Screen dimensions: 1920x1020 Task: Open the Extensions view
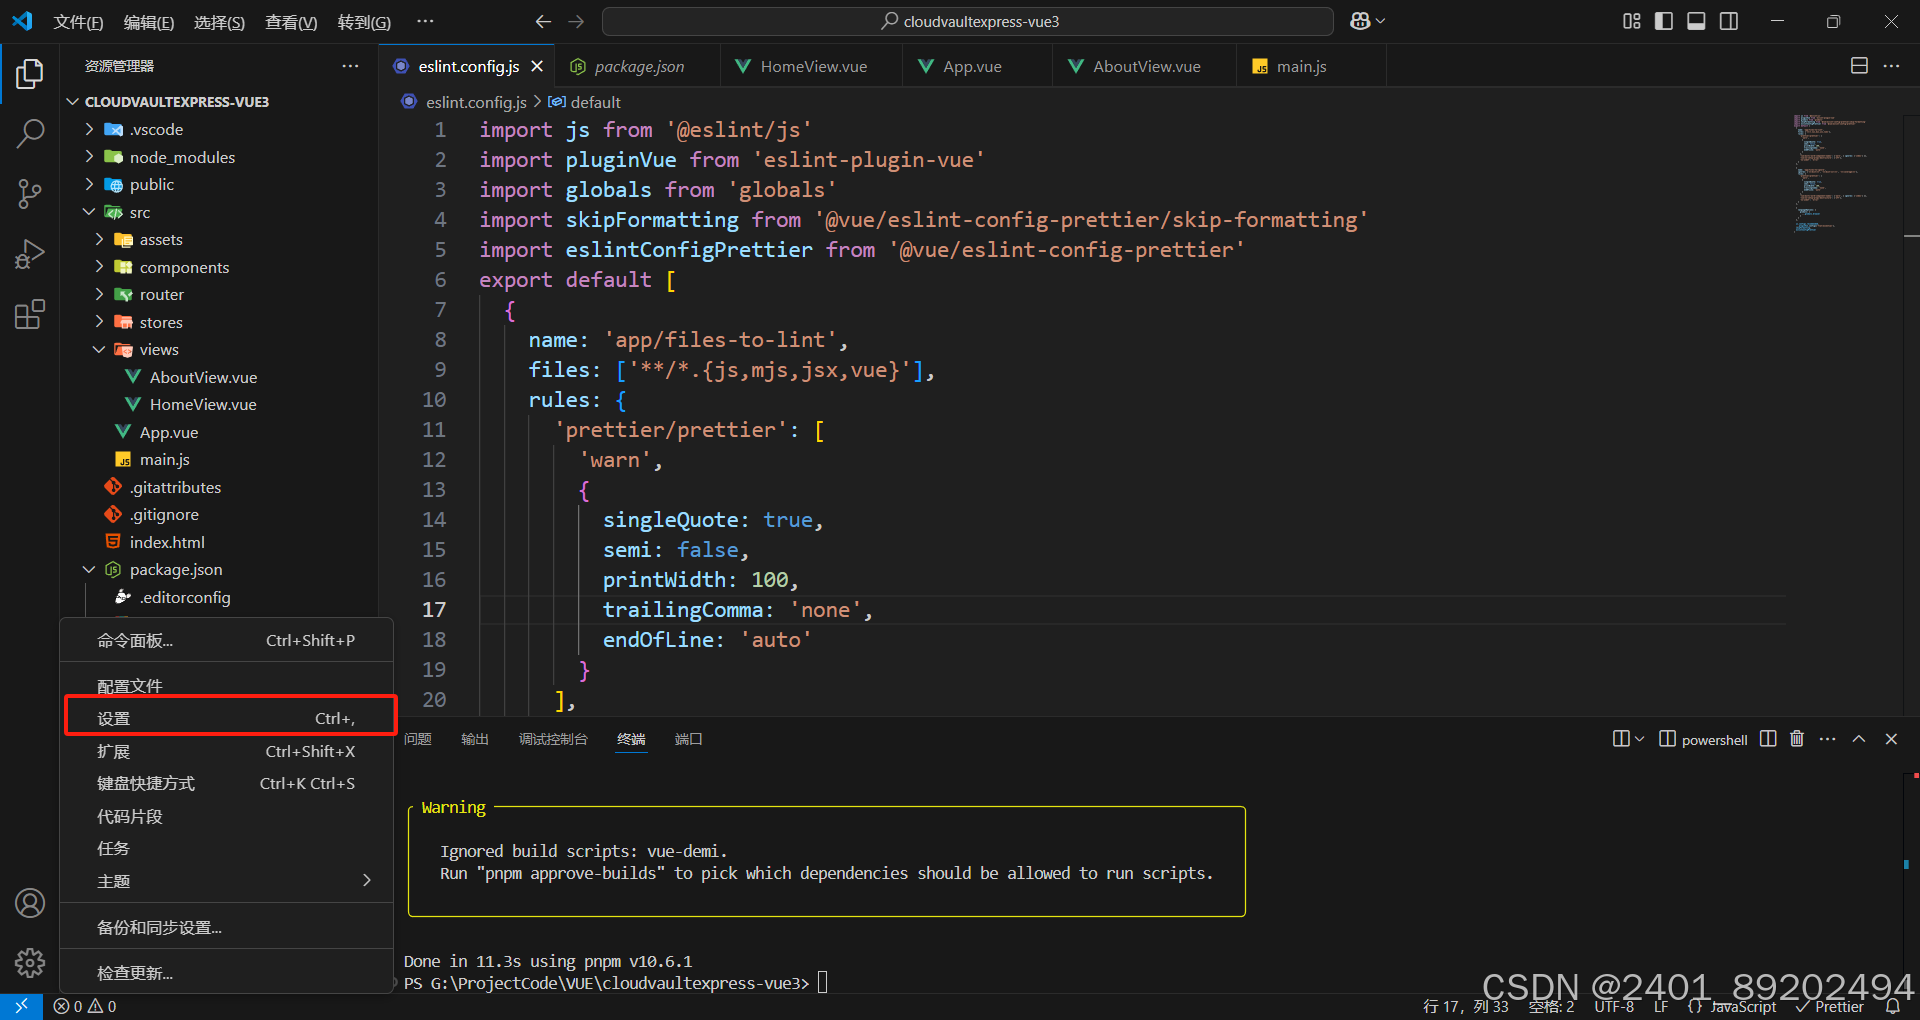click(30, 314)
